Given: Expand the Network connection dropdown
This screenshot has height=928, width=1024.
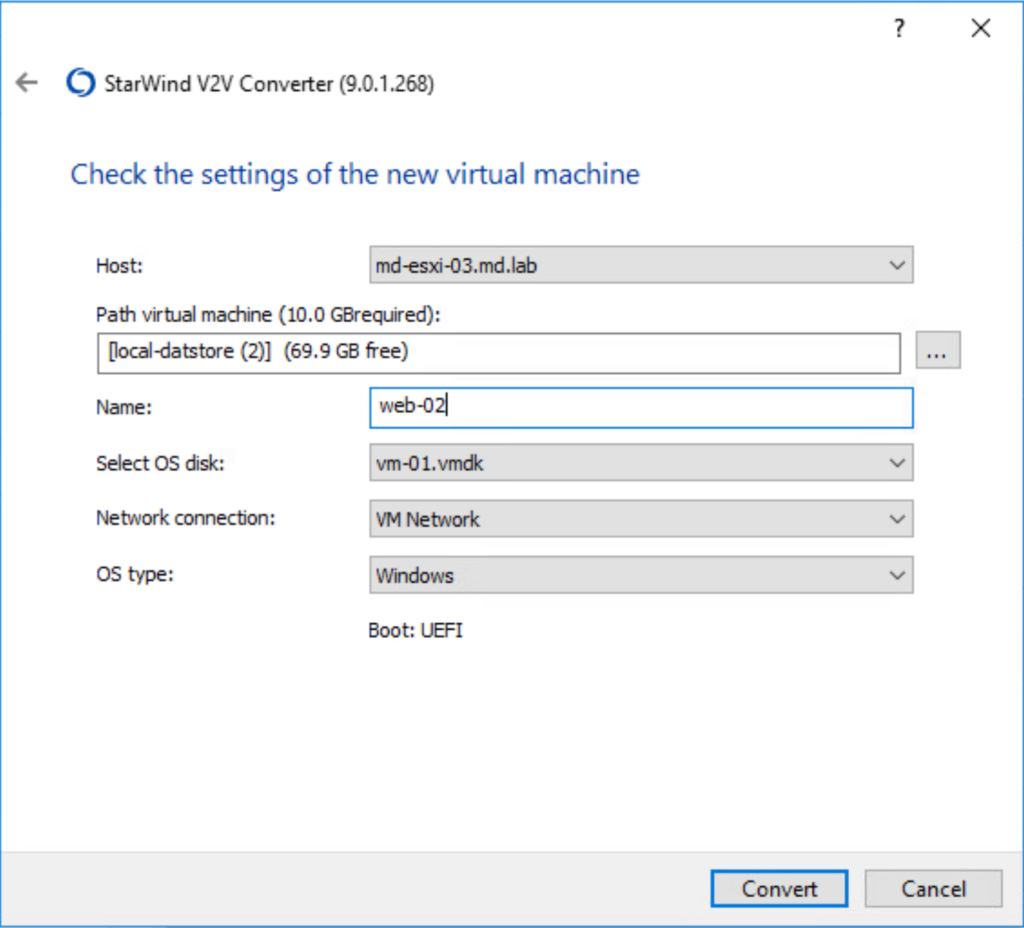Looking at the screenshot, I should 641,519.
